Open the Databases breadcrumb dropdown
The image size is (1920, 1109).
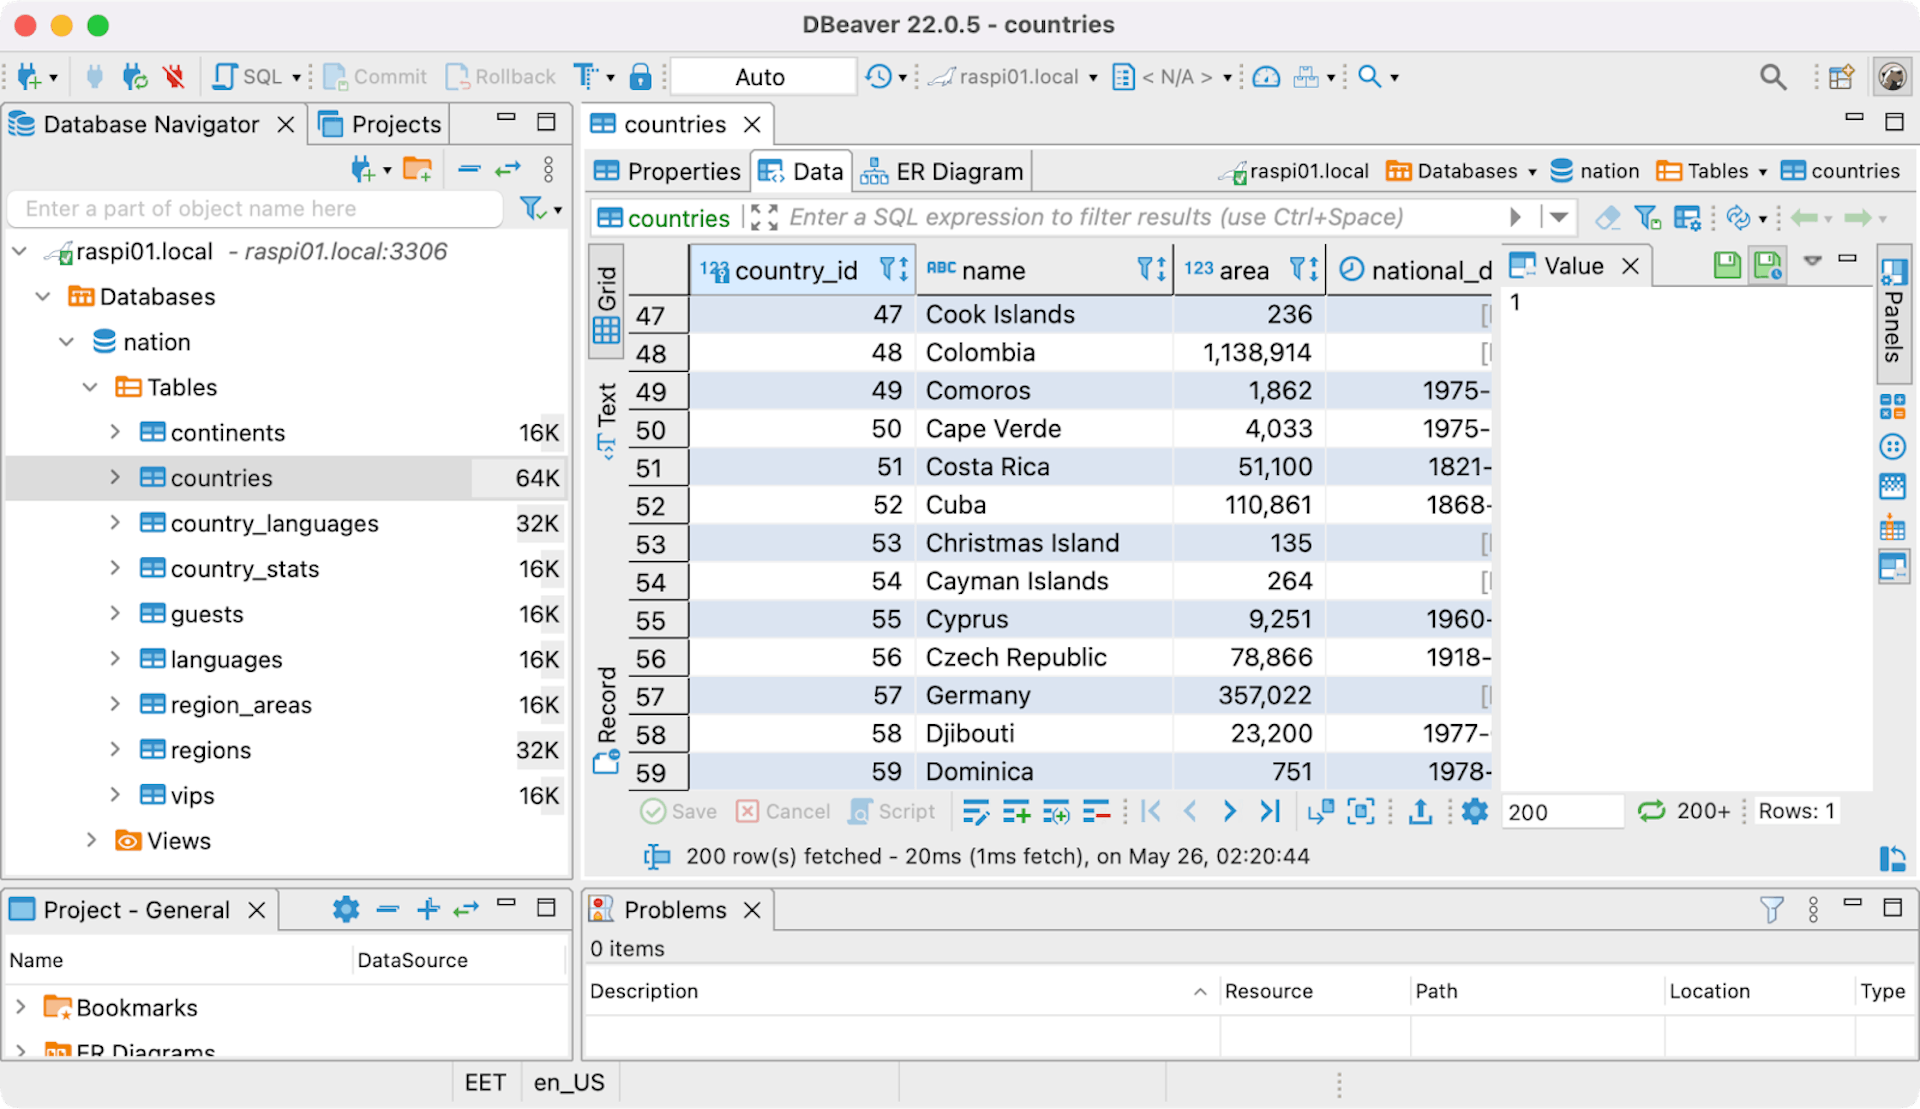1532,172
